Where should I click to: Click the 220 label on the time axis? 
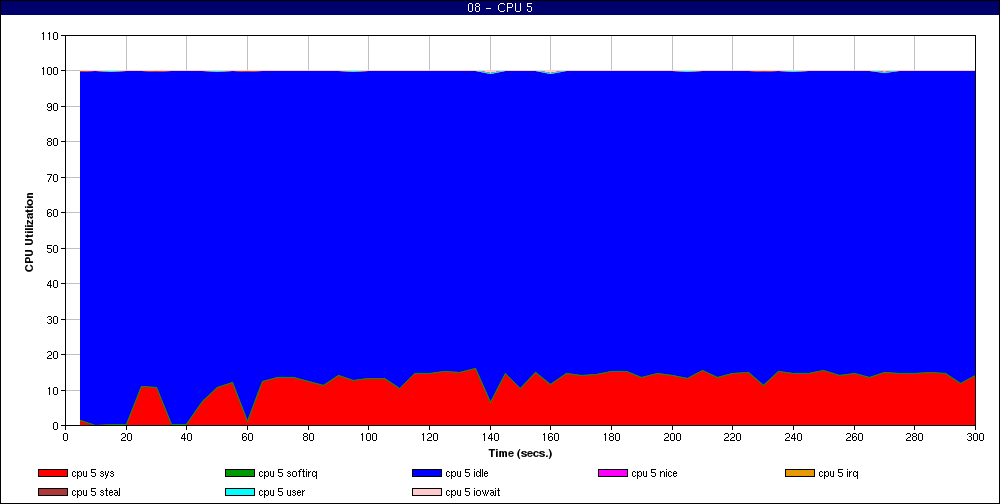tap(733, 437)
